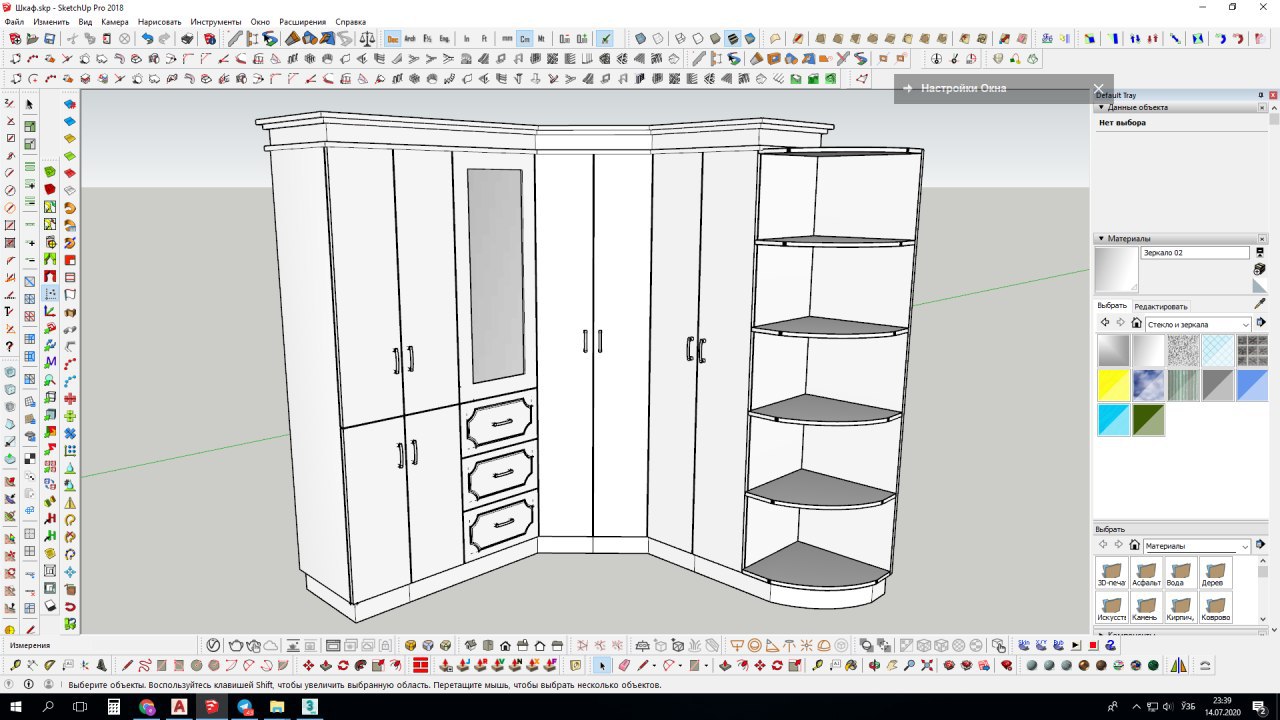
Task: Click the material name field 'Зеркало 02'
Action: 1194,253
